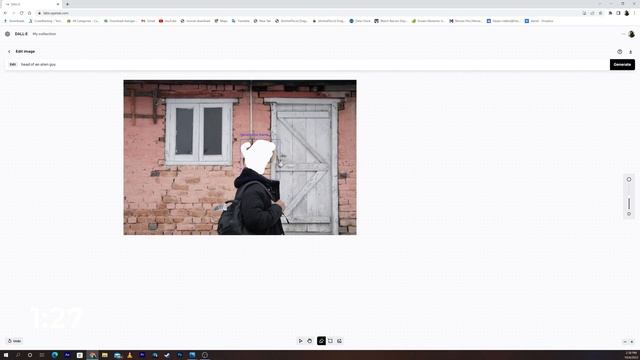
Task: Download the edited image
Action: (x=630, y=52)
